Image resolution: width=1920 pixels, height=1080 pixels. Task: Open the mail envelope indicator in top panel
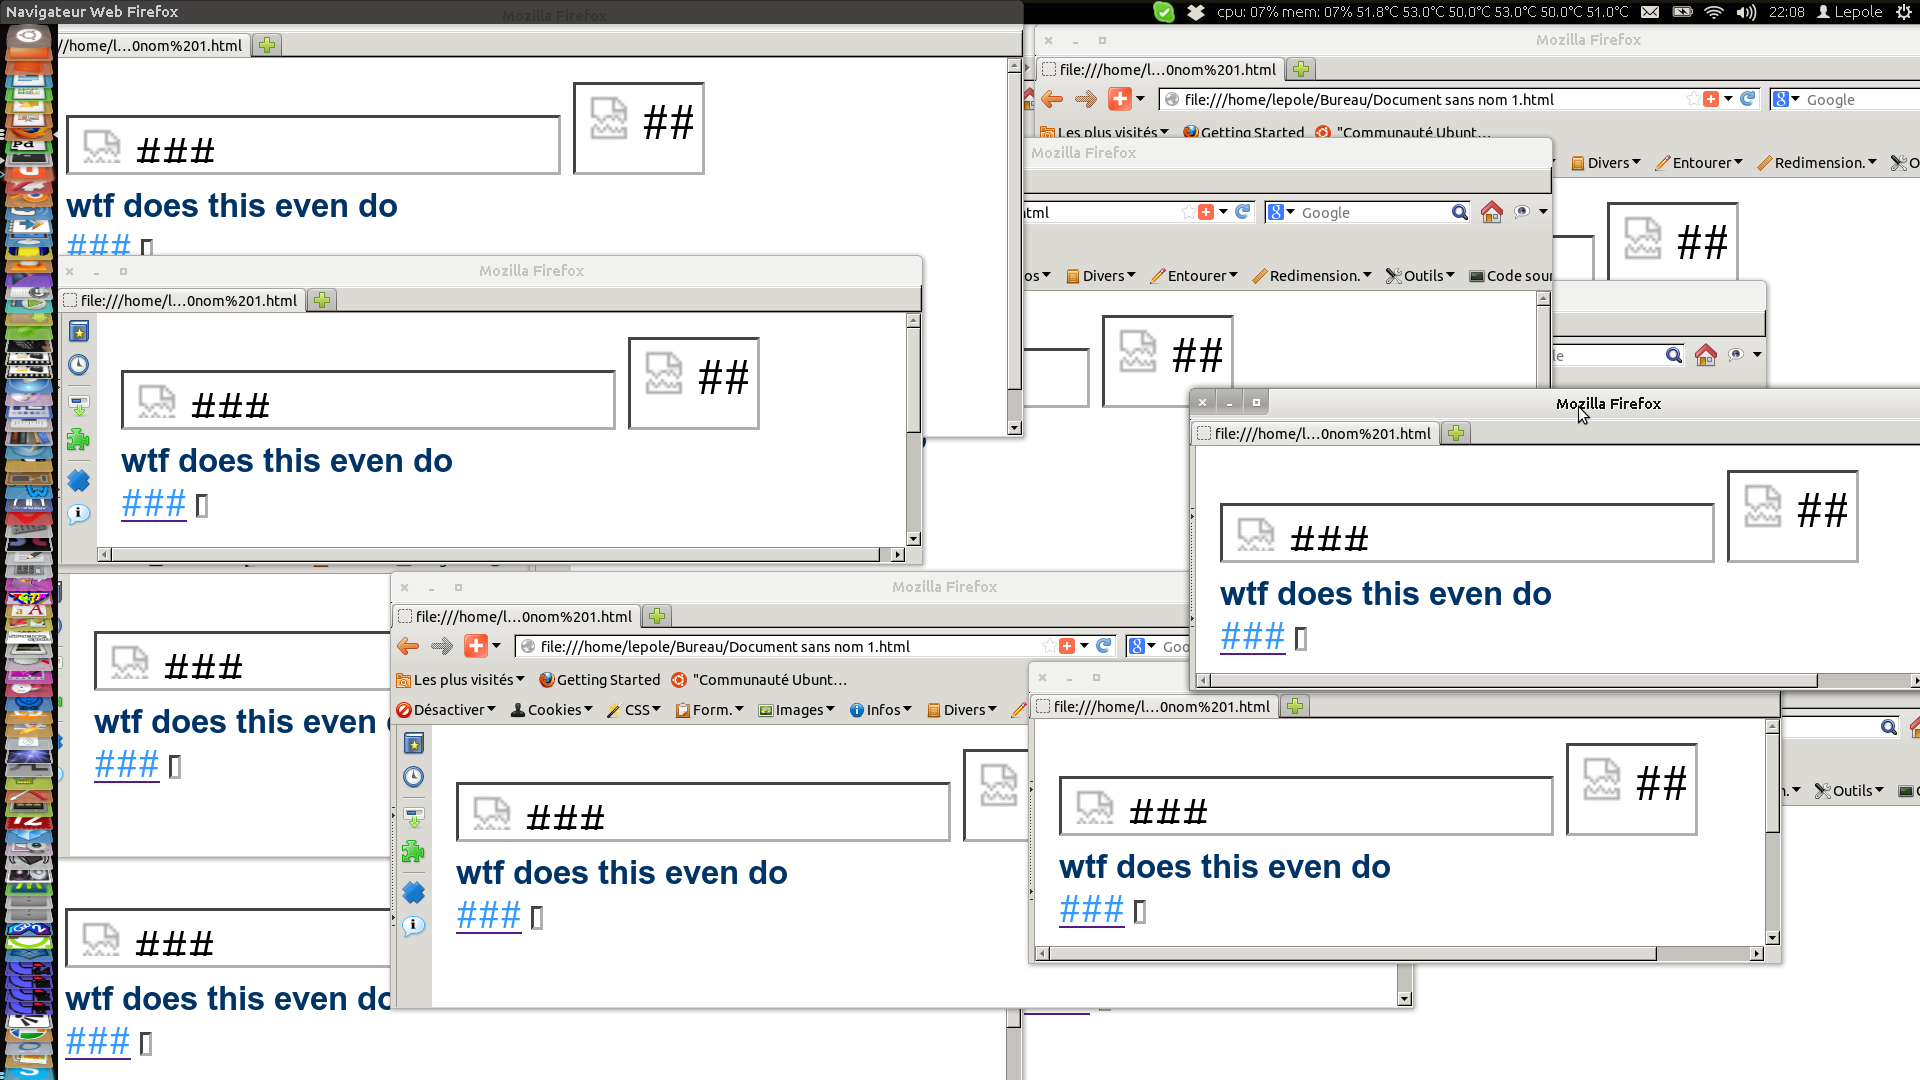(x=1650, y=12)
